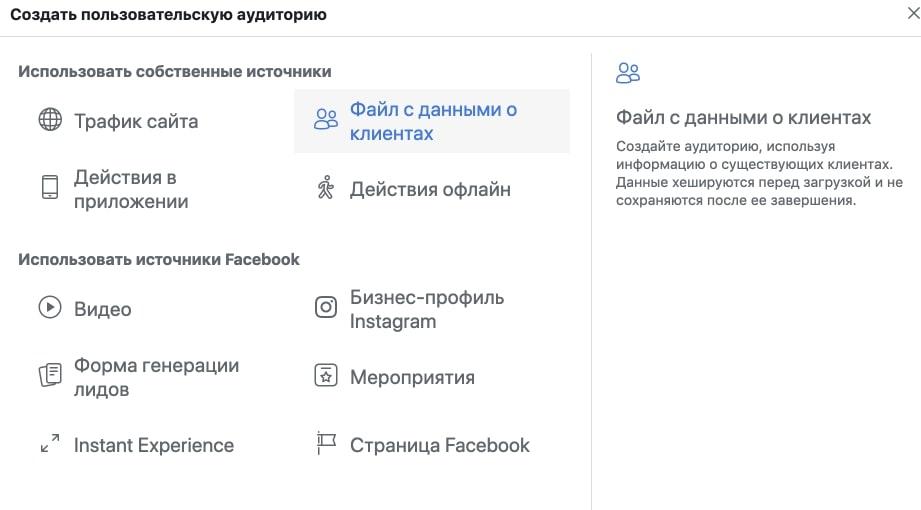921x510 pixels.
Task: Click the expand arrows icon for Instant Experience
Action: (50, 443)
